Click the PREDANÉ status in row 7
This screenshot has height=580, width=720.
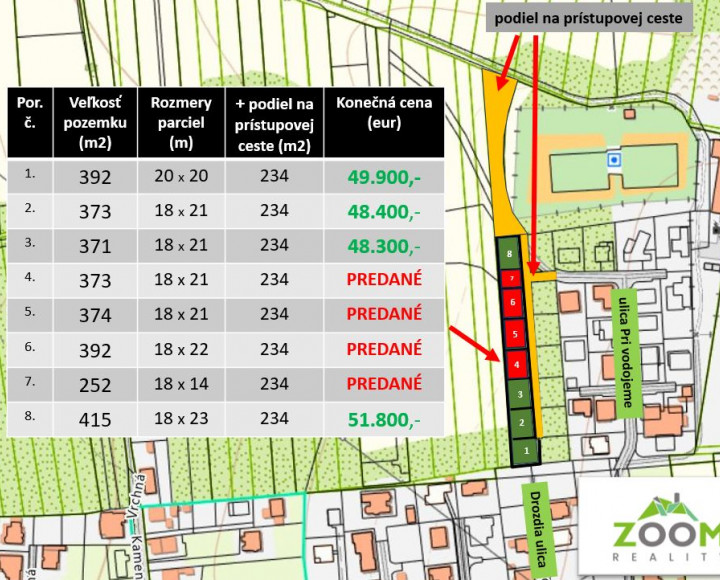(383, 384)
